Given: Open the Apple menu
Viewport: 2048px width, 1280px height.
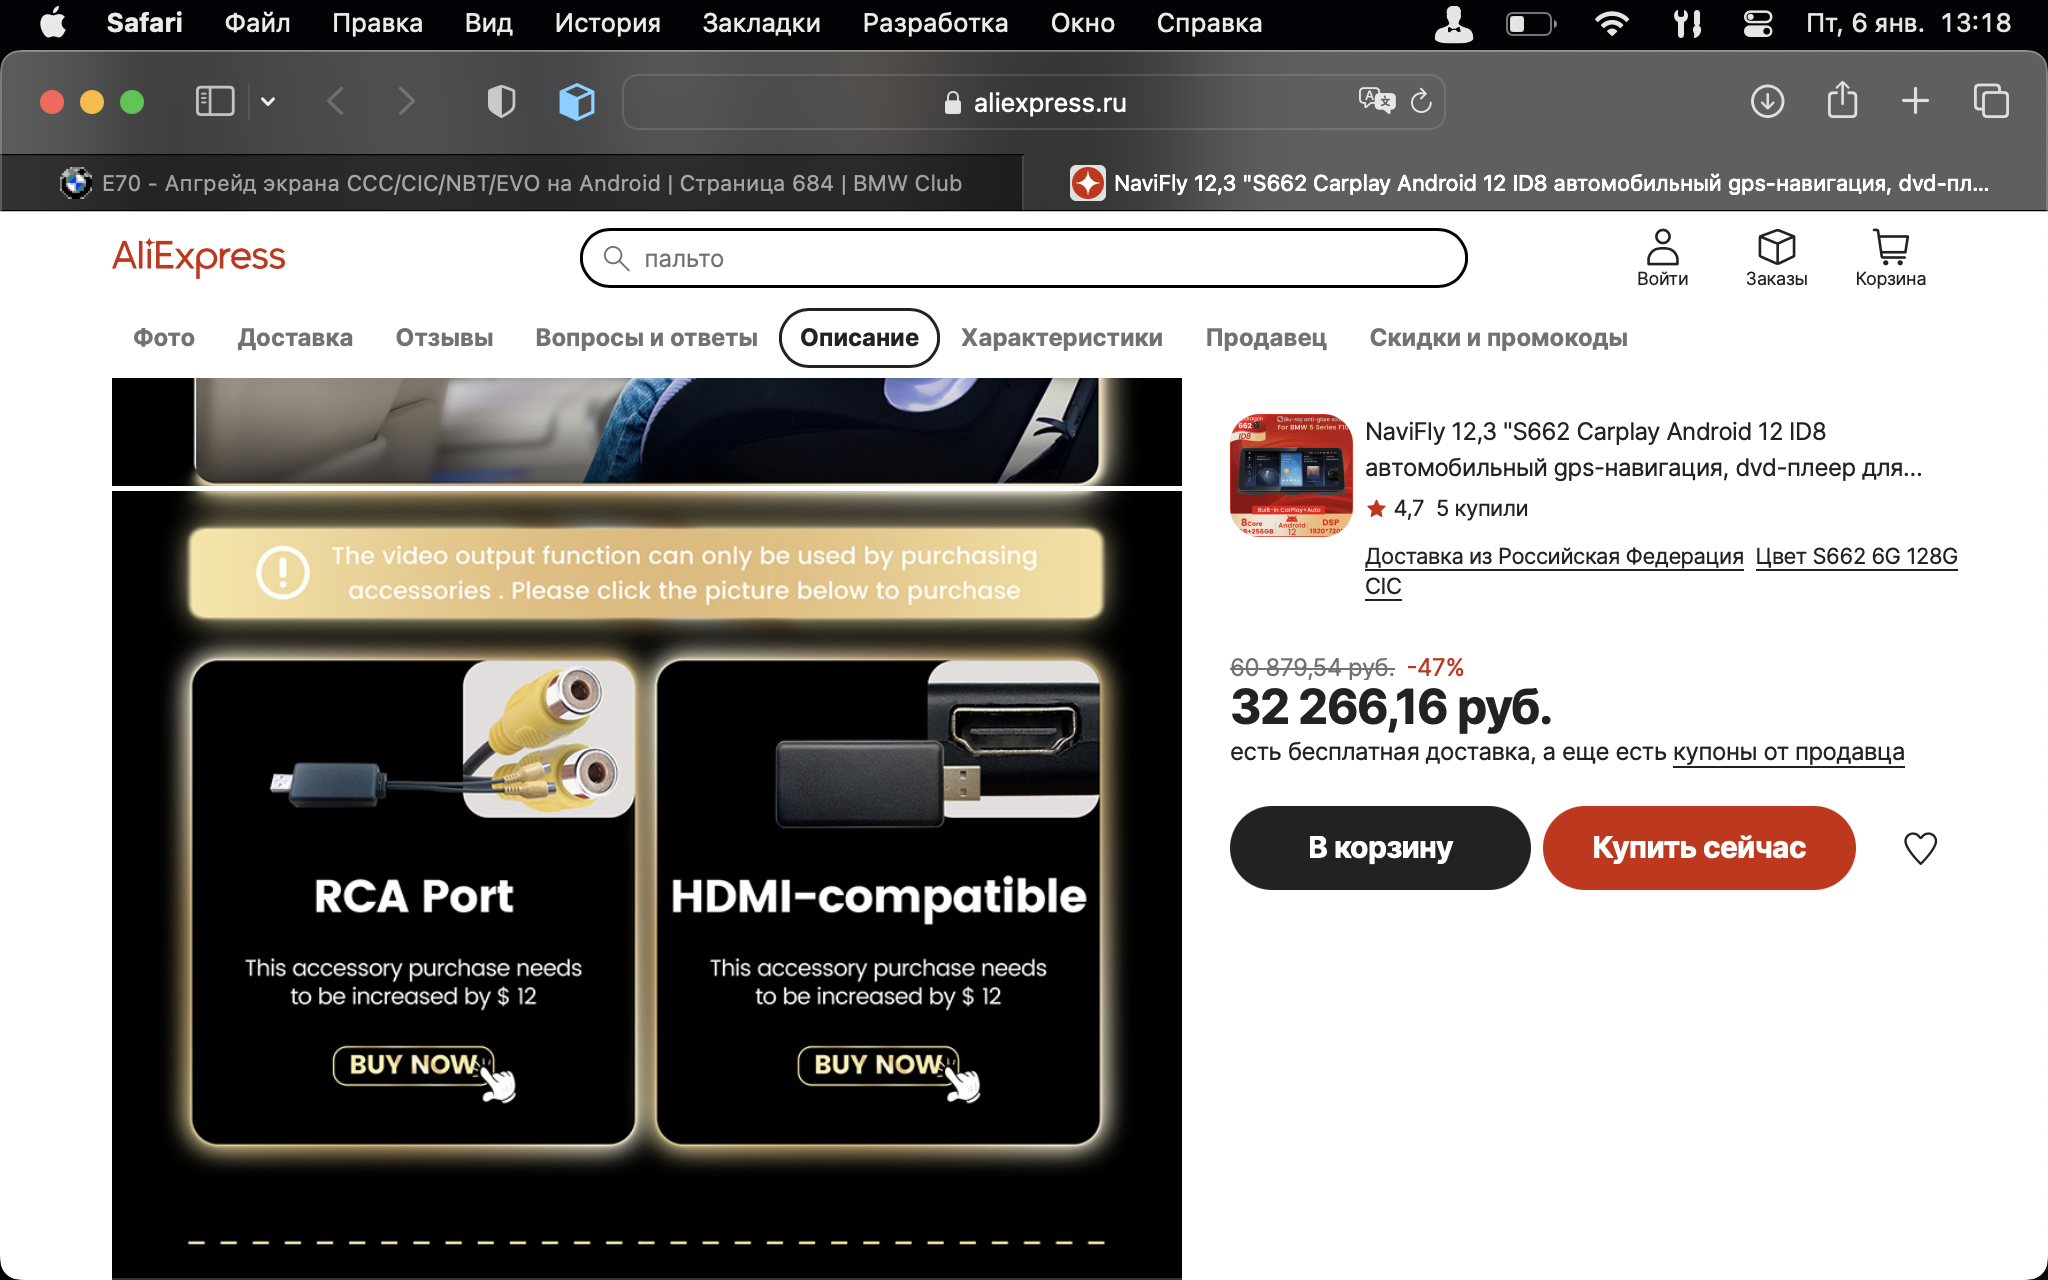Looking at the screenshot, I should point(52,22).
